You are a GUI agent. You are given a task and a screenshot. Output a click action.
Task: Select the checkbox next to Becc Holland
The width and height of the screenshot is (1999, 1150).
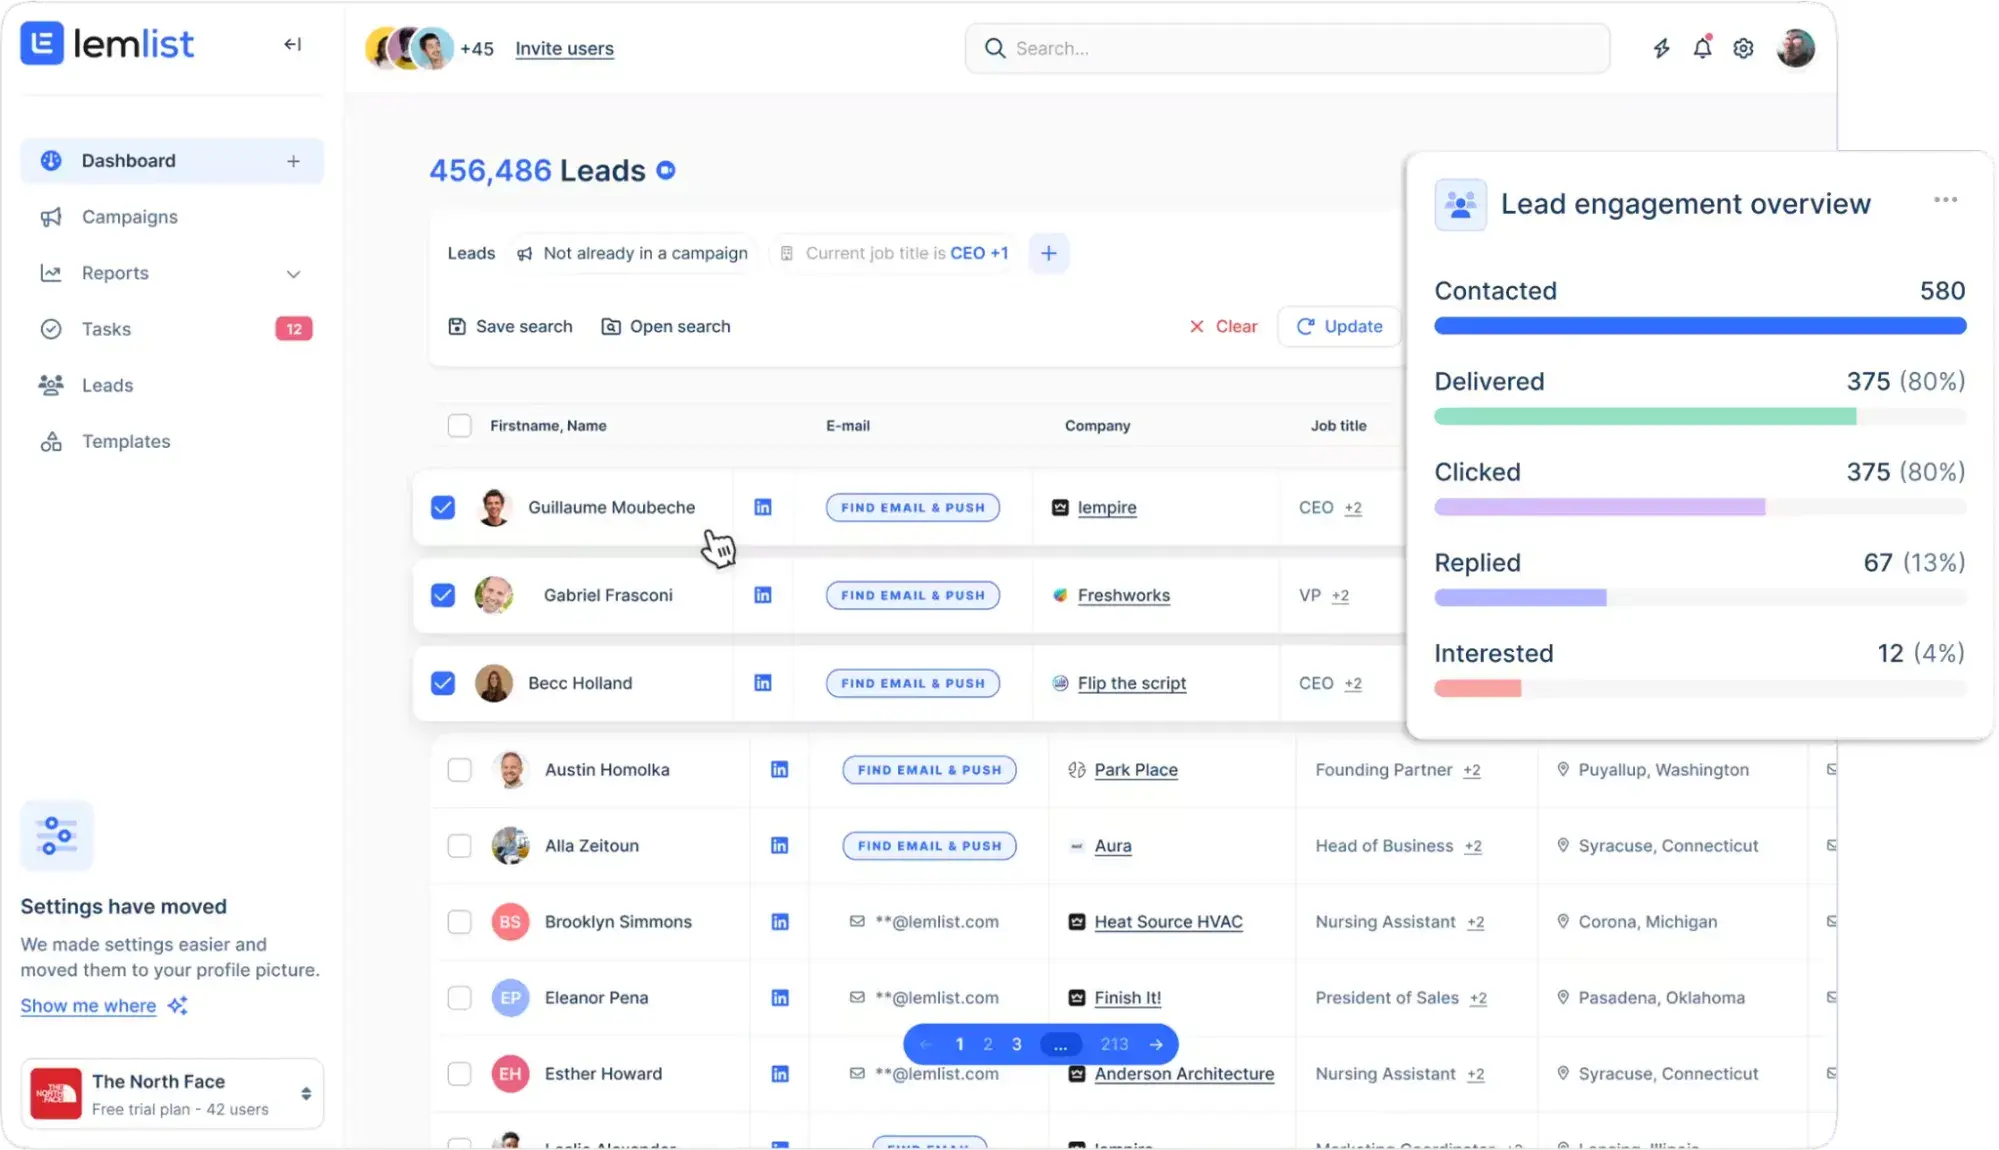pyautogui.click(x=443, y=683)
